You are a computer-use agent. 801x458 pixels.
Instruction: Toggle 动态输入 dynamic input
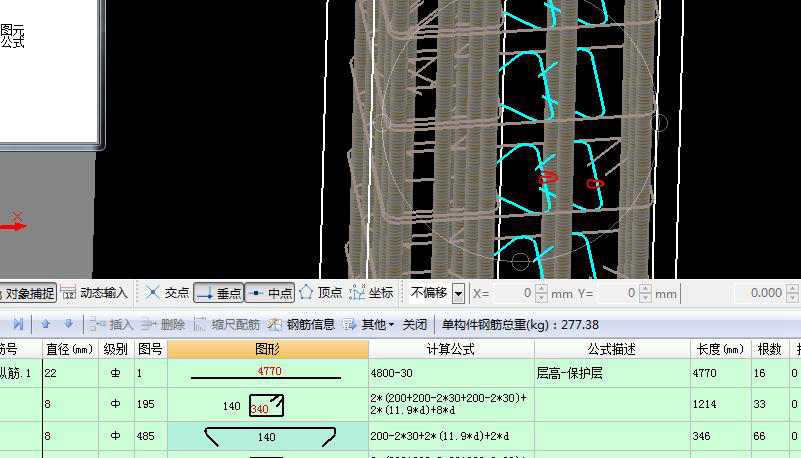pos(94,293)
